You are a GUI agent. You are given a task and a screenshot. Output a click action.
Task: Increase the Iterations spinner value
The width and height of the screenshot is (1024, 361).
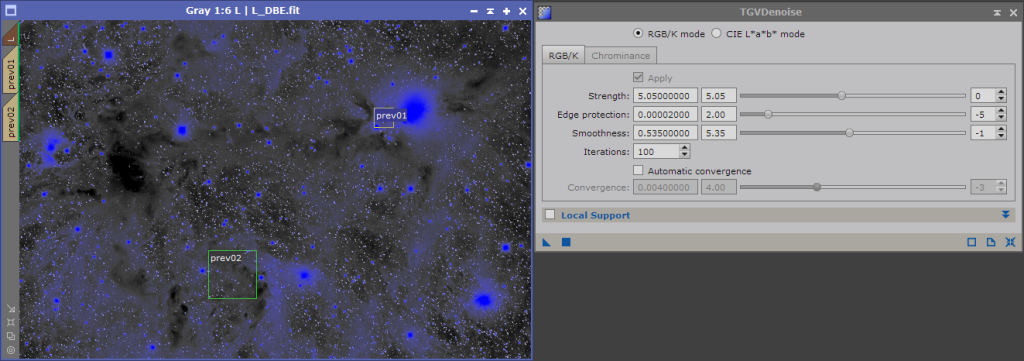[x=684, y=148]
